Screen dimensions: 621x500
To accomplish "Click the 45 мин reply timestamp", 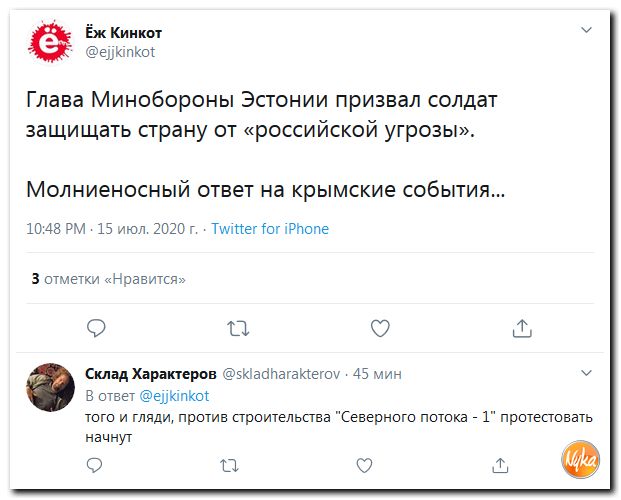I will 378,374.
